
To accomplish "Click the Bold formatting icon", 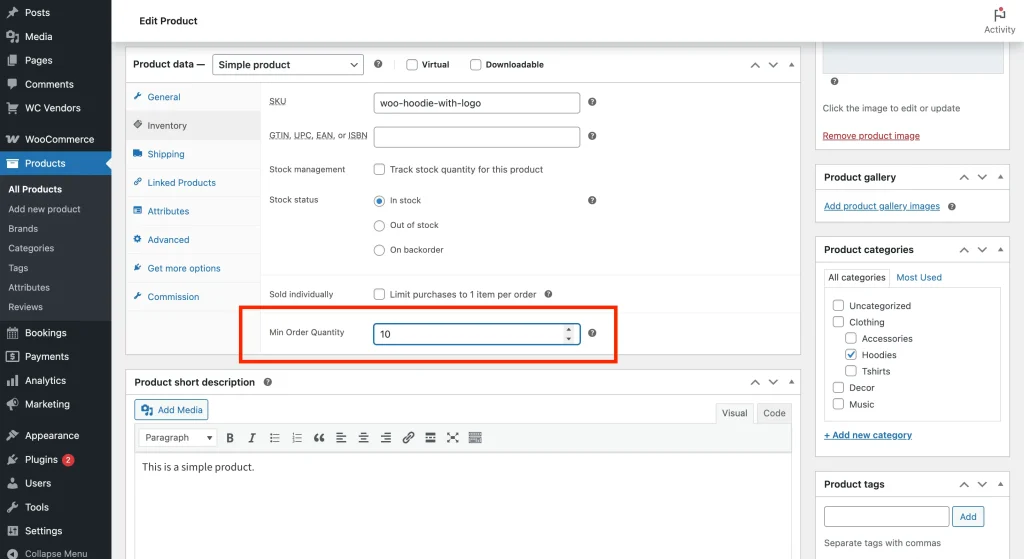I will click(230, 438).
